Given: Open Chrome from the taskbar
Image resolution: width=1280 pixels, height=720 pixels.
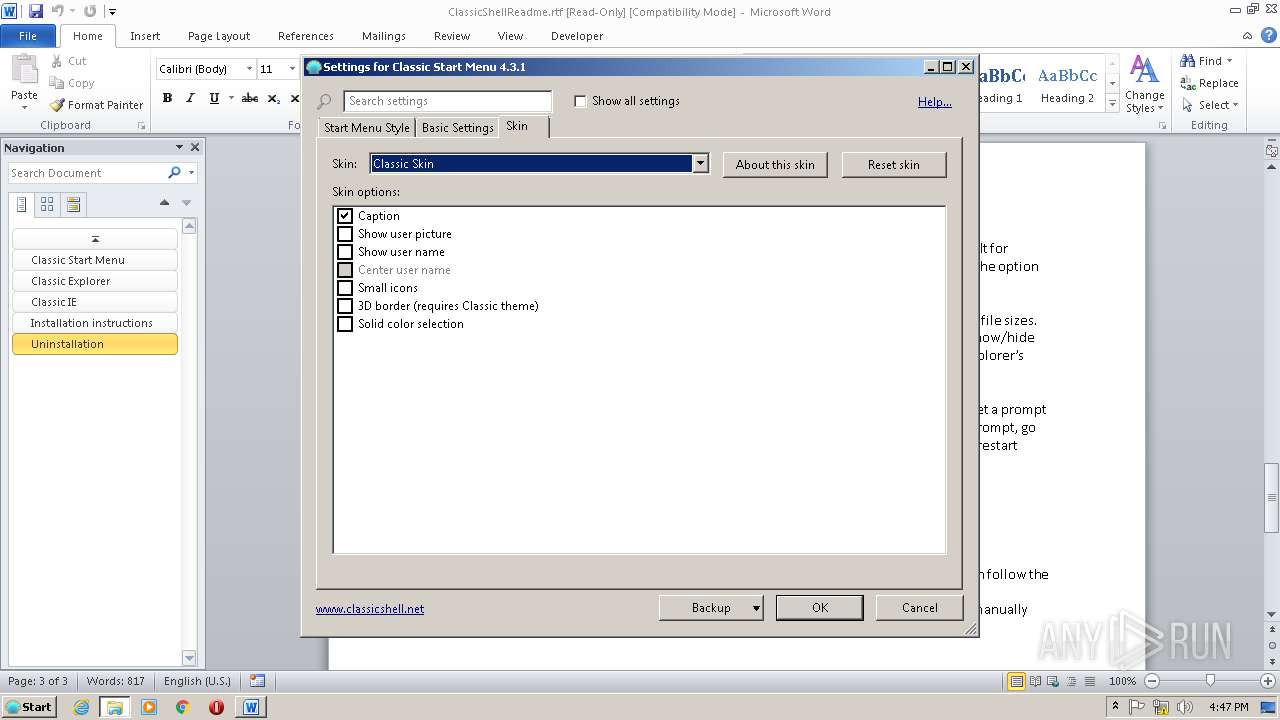Looking at the screenshot, I should coord(182,707).
